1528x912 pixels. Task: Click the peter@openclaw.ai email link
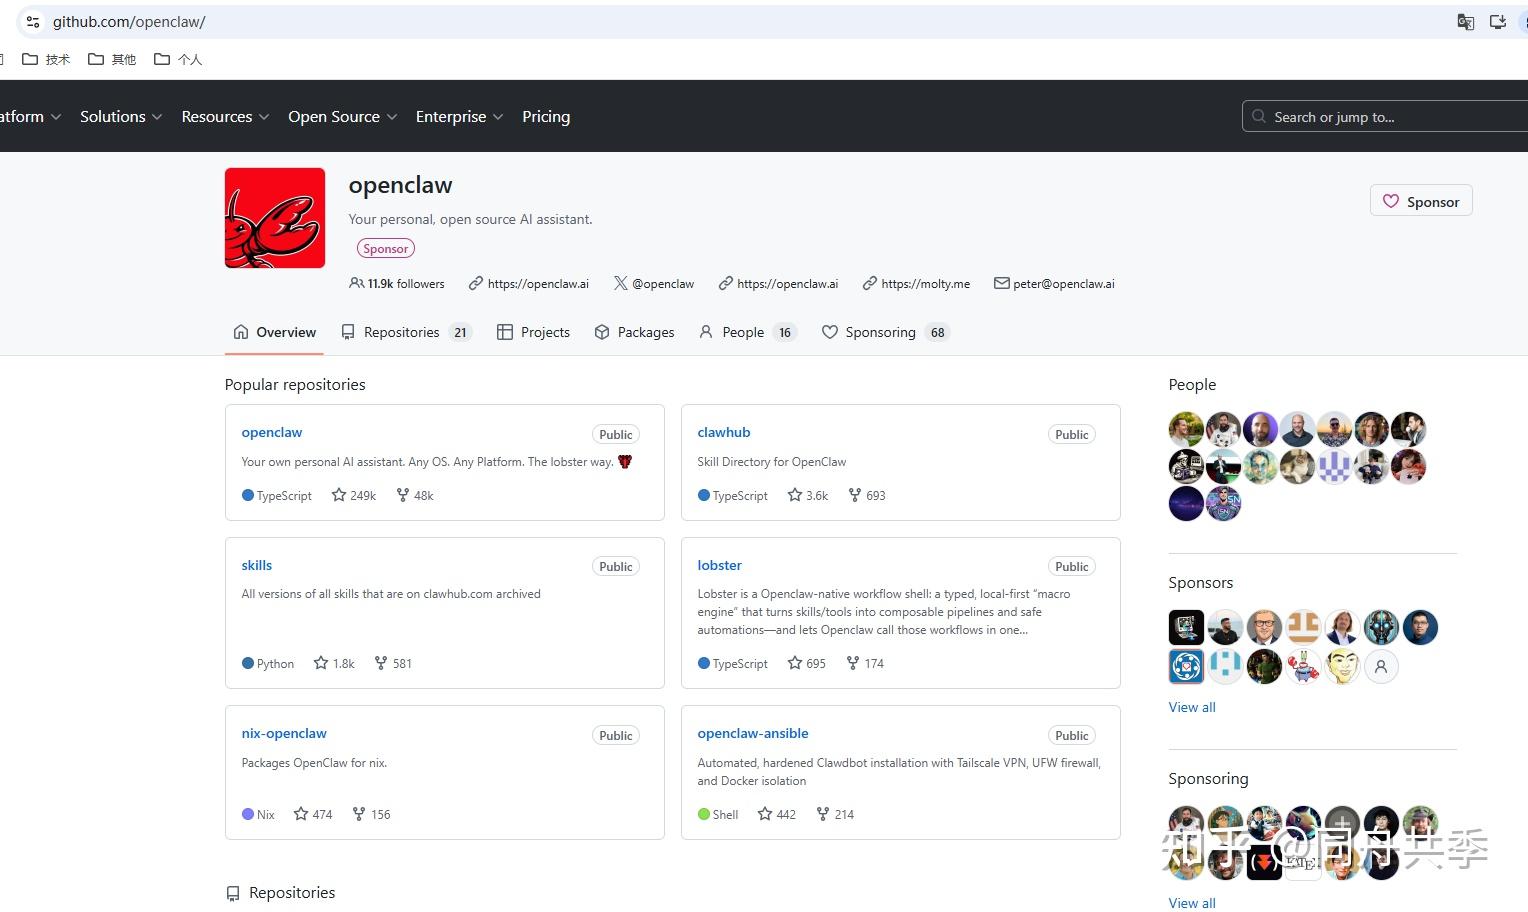pos(1064,284)
